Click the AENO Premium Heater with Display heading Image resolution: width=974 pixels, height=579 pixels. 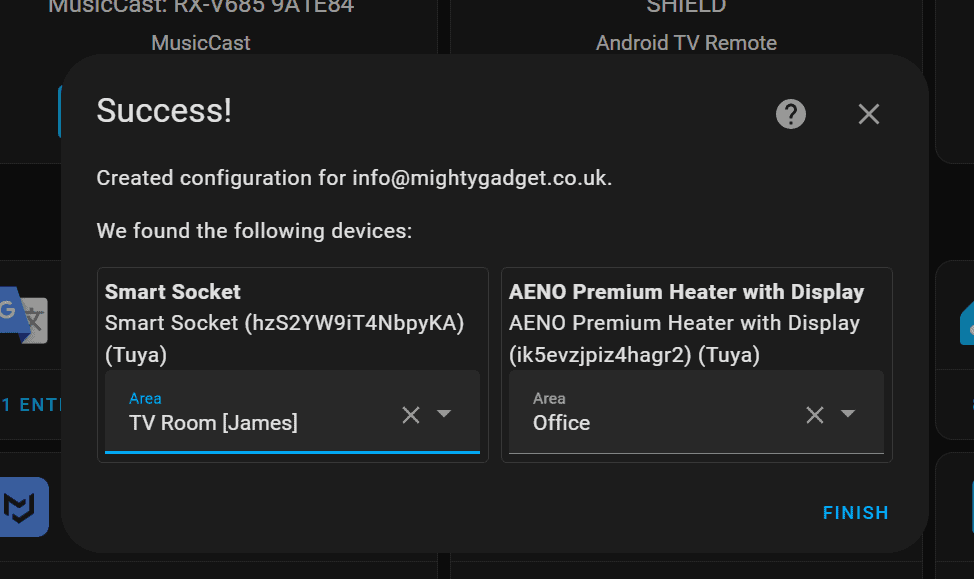point(686,292)
